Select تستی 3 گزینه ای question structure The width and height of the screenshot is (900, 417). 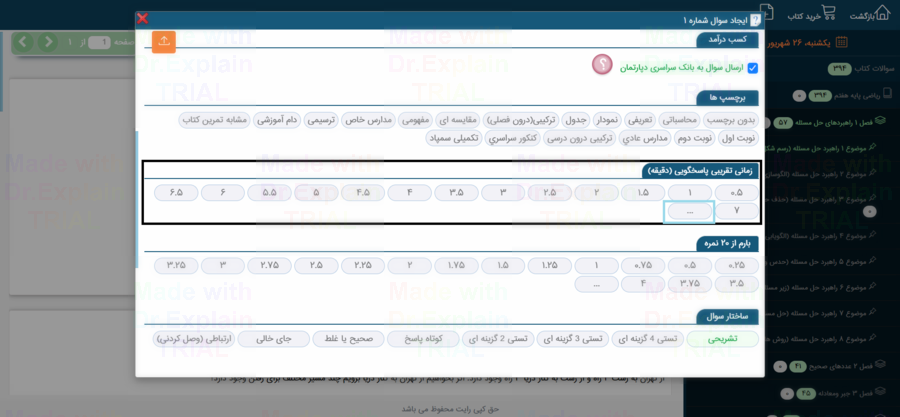pos(573,339)
